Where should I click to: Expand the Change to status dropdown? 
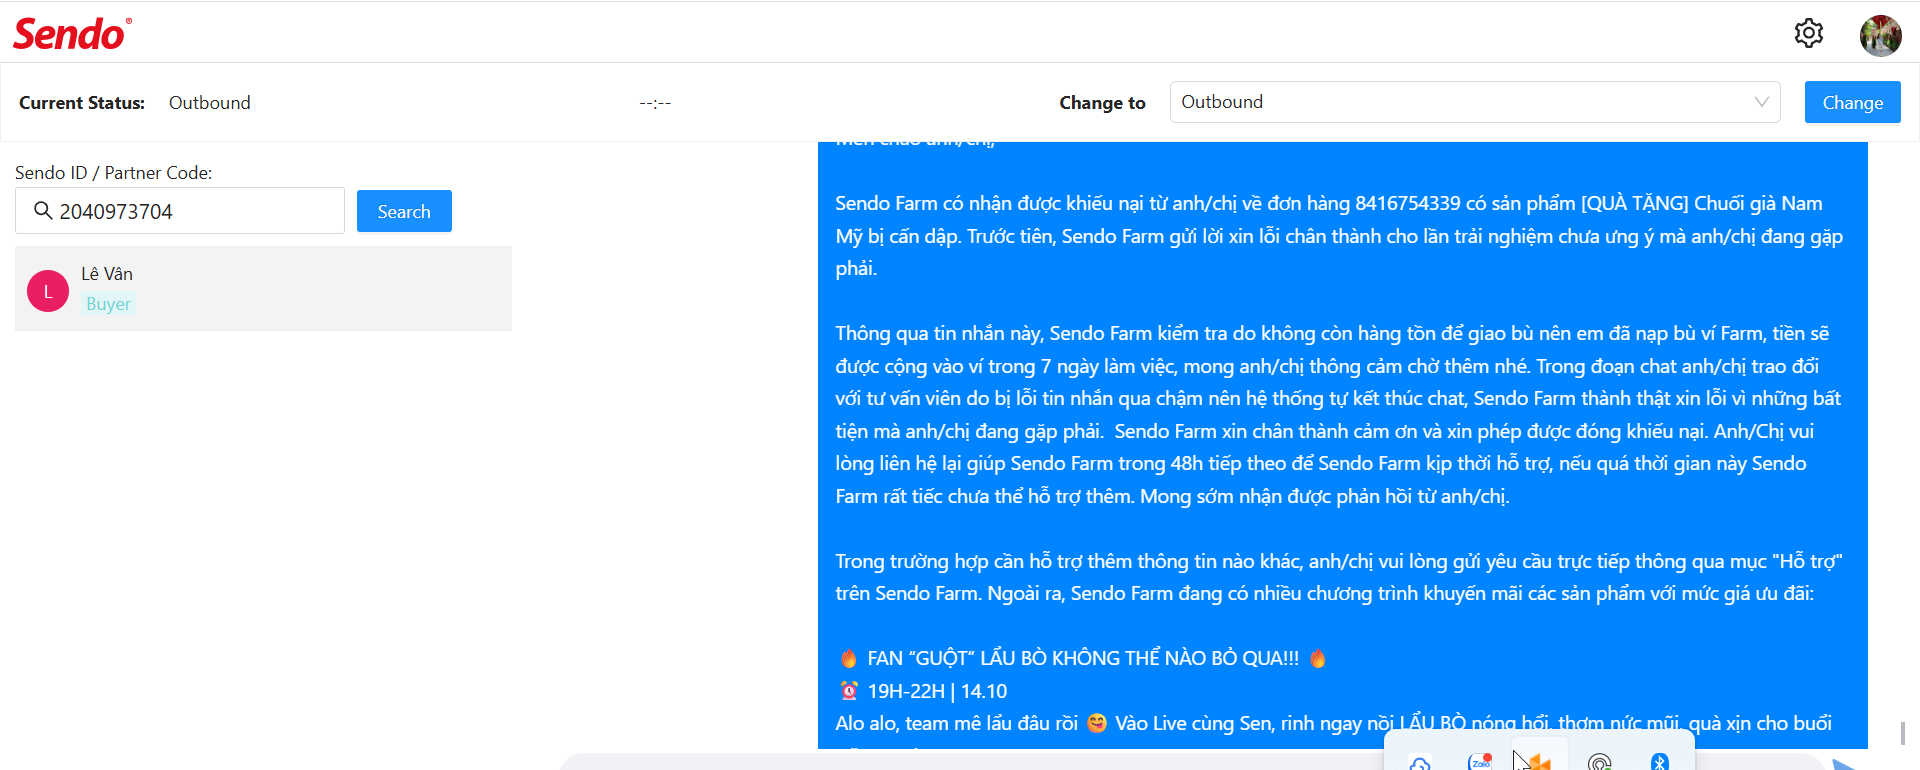point(1475,102)
